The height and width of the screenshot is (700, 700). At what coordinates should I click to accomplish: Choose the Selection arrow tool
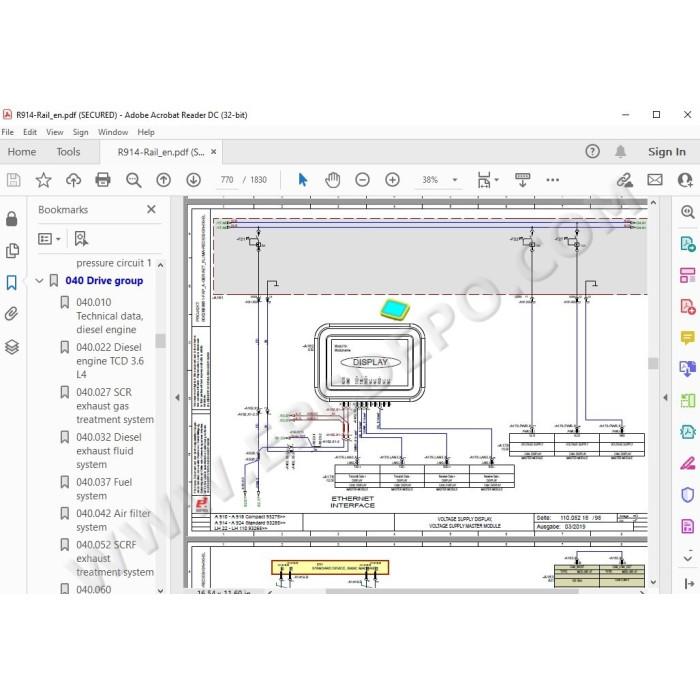point(303,180)
